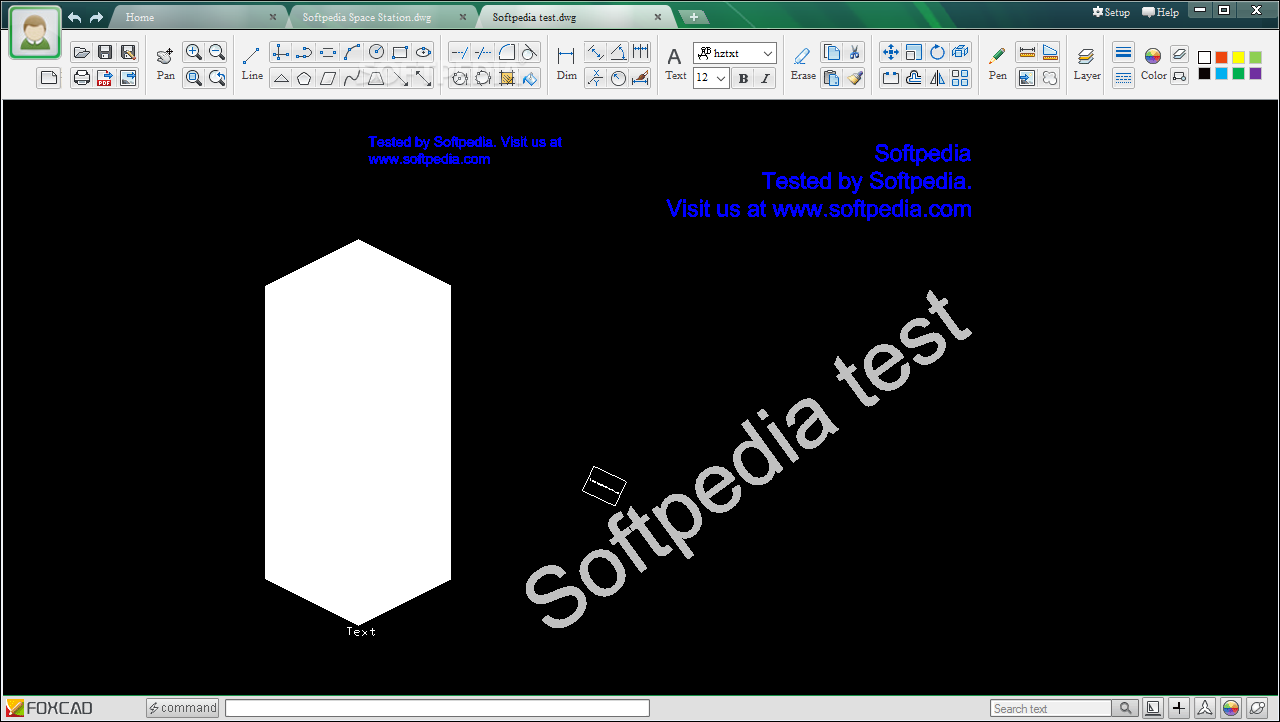Pick the yellow color swatch
The height and width of the screenshot is (722, 1280).
coord(1238,57)
